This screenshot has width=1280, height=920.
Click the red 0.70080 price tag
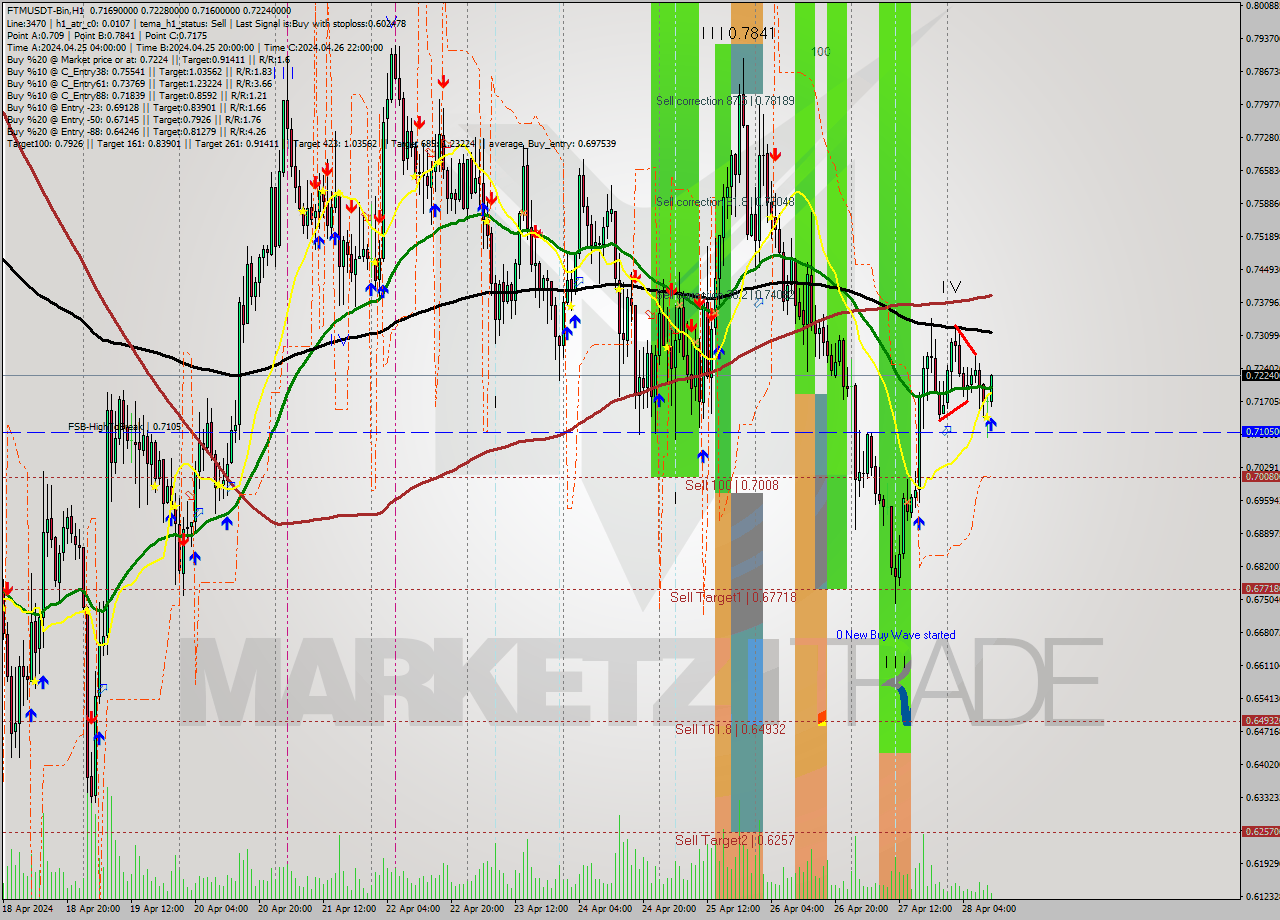pyautogui.click(x=1260, y=477)
